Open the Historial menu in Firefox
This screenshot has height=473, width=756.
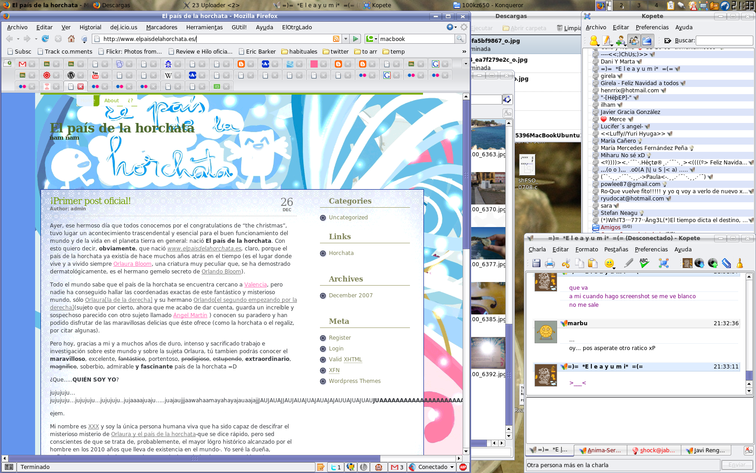point(90,27)
